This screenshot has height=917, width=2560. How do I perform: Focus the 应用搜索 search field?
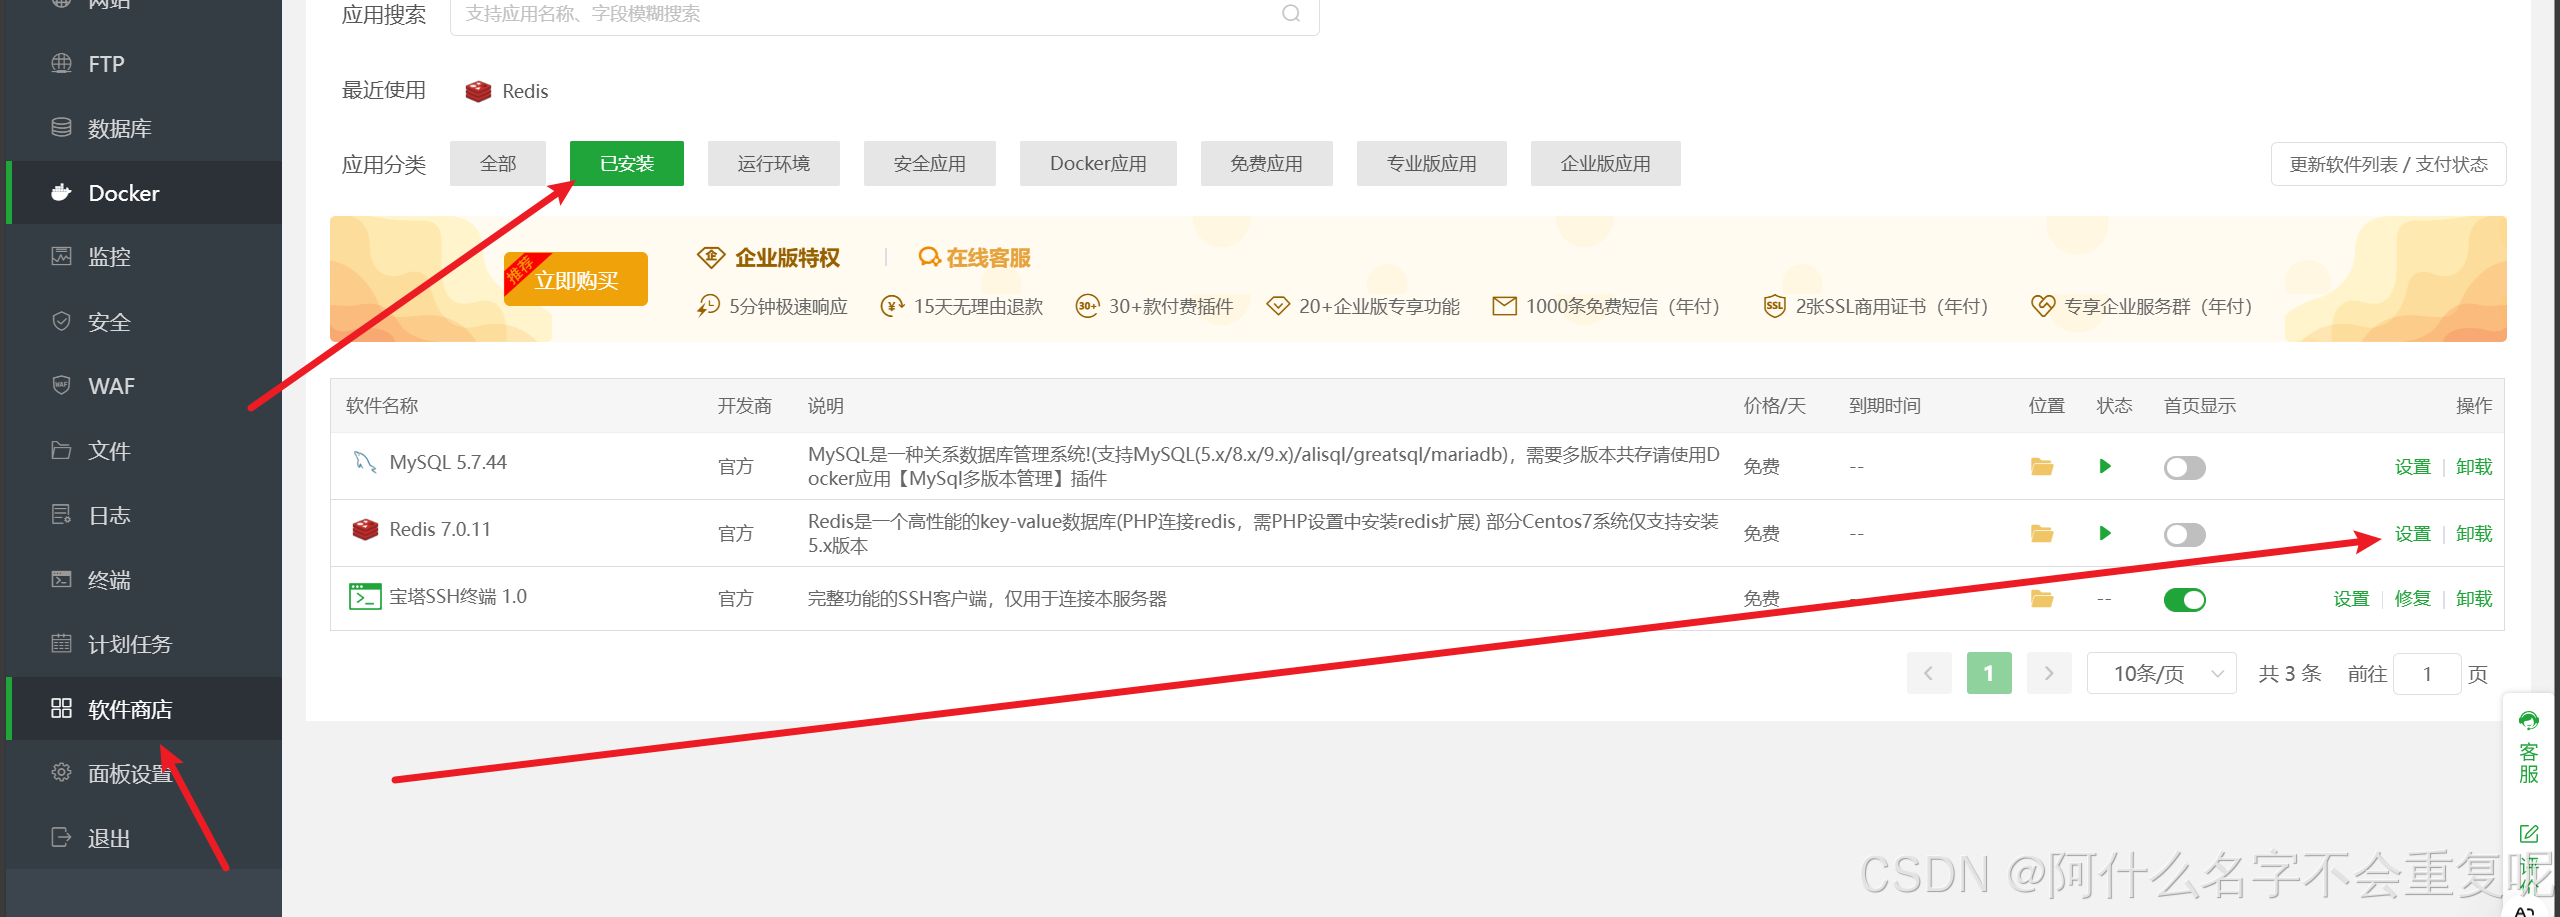(x=884, y=14)
